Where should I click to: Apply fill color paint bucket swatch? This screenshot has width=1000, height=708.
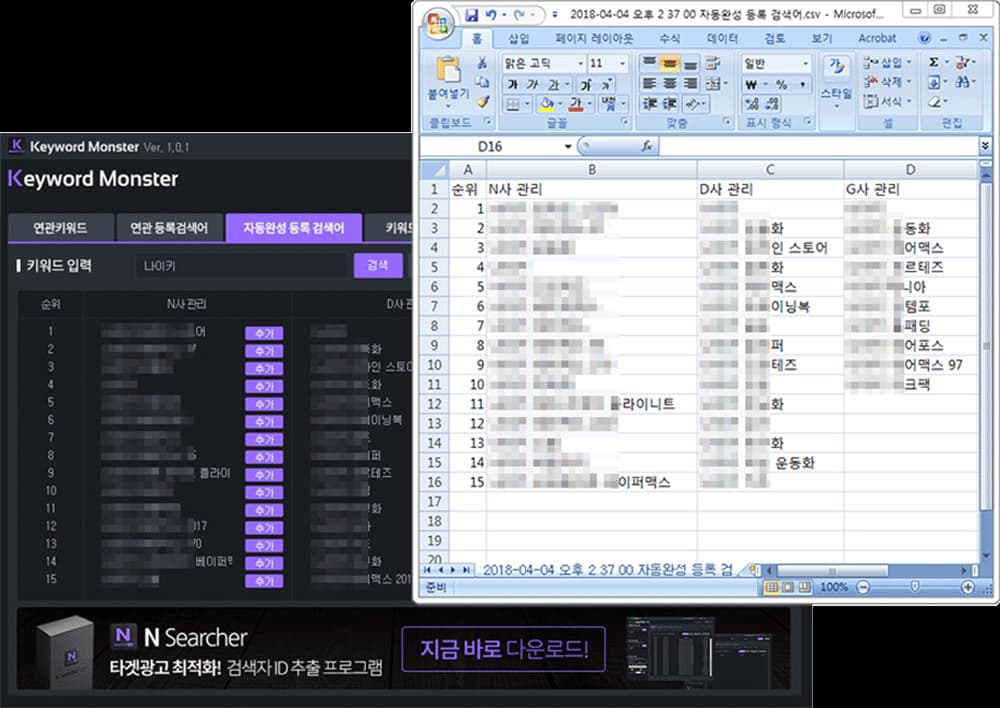[x=547, y=103]
